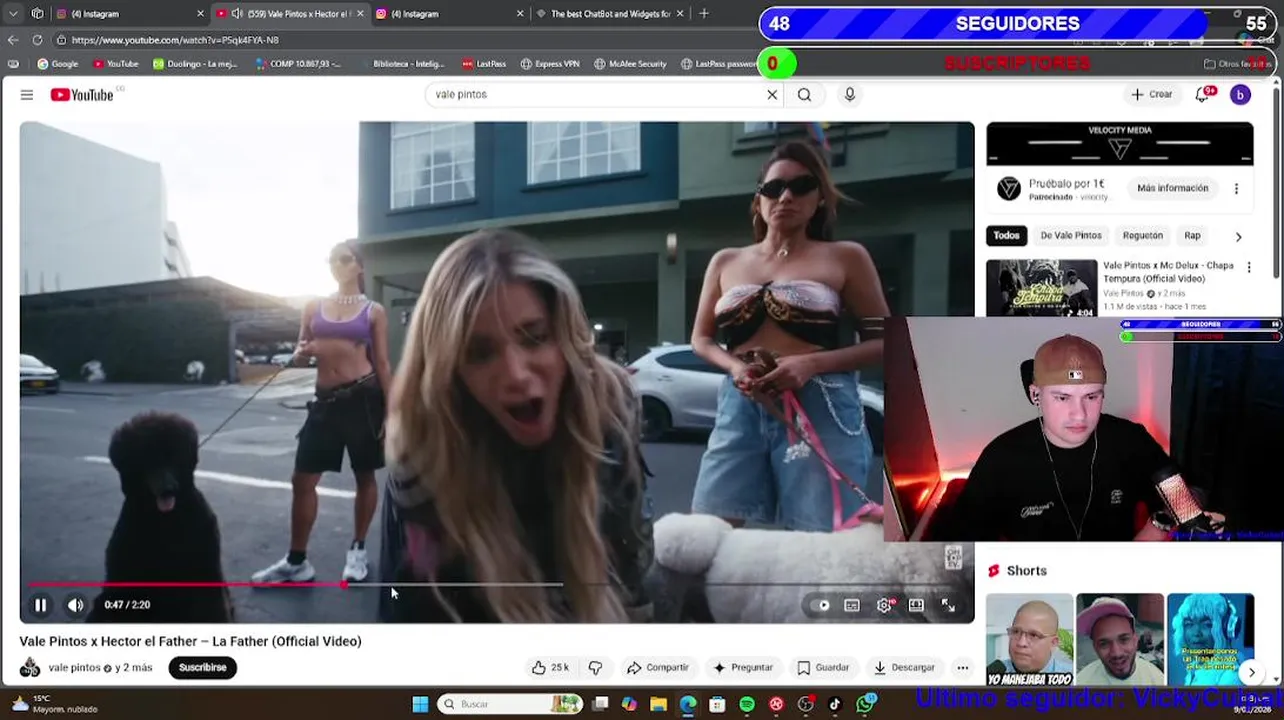This screenshot has width=1284, height=720.
Task: Open the 'YO MANEJABA TODO' short
Action: click(x=1029, y=640)
